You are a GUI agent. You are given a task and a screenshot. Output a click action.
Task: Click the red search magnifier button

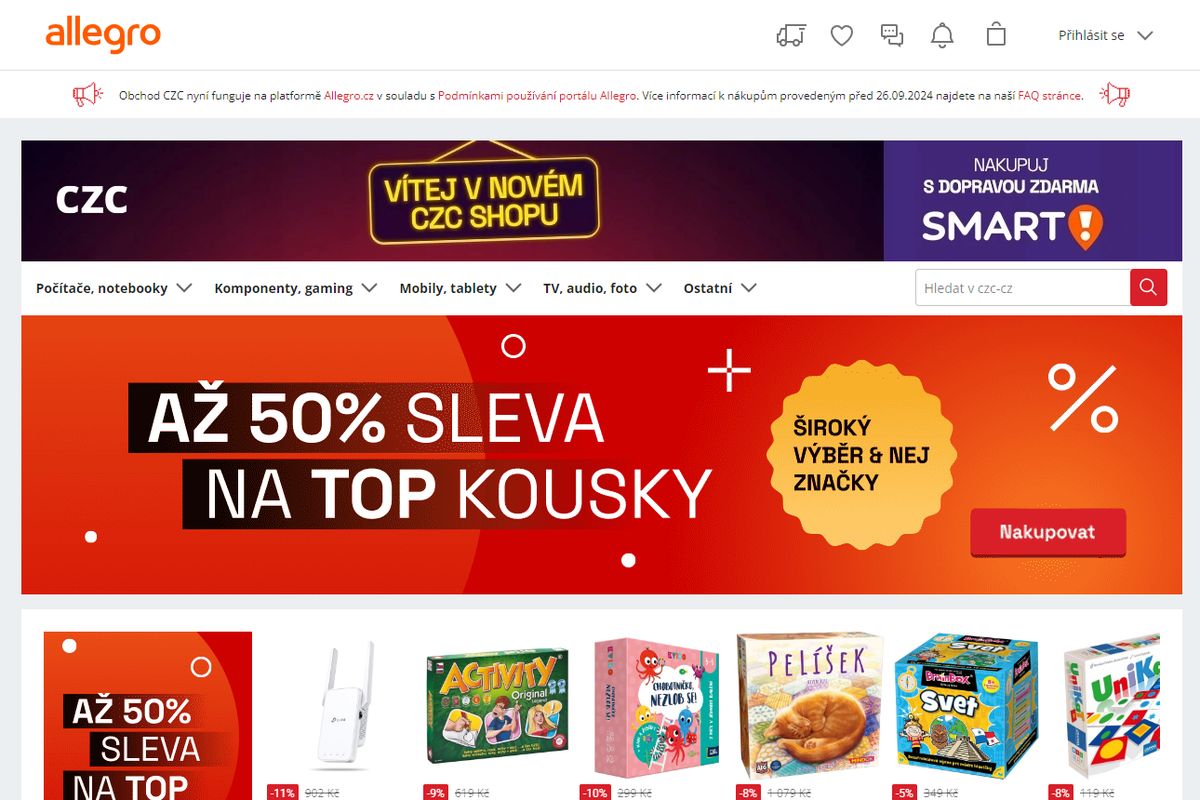pos(1148,287)
